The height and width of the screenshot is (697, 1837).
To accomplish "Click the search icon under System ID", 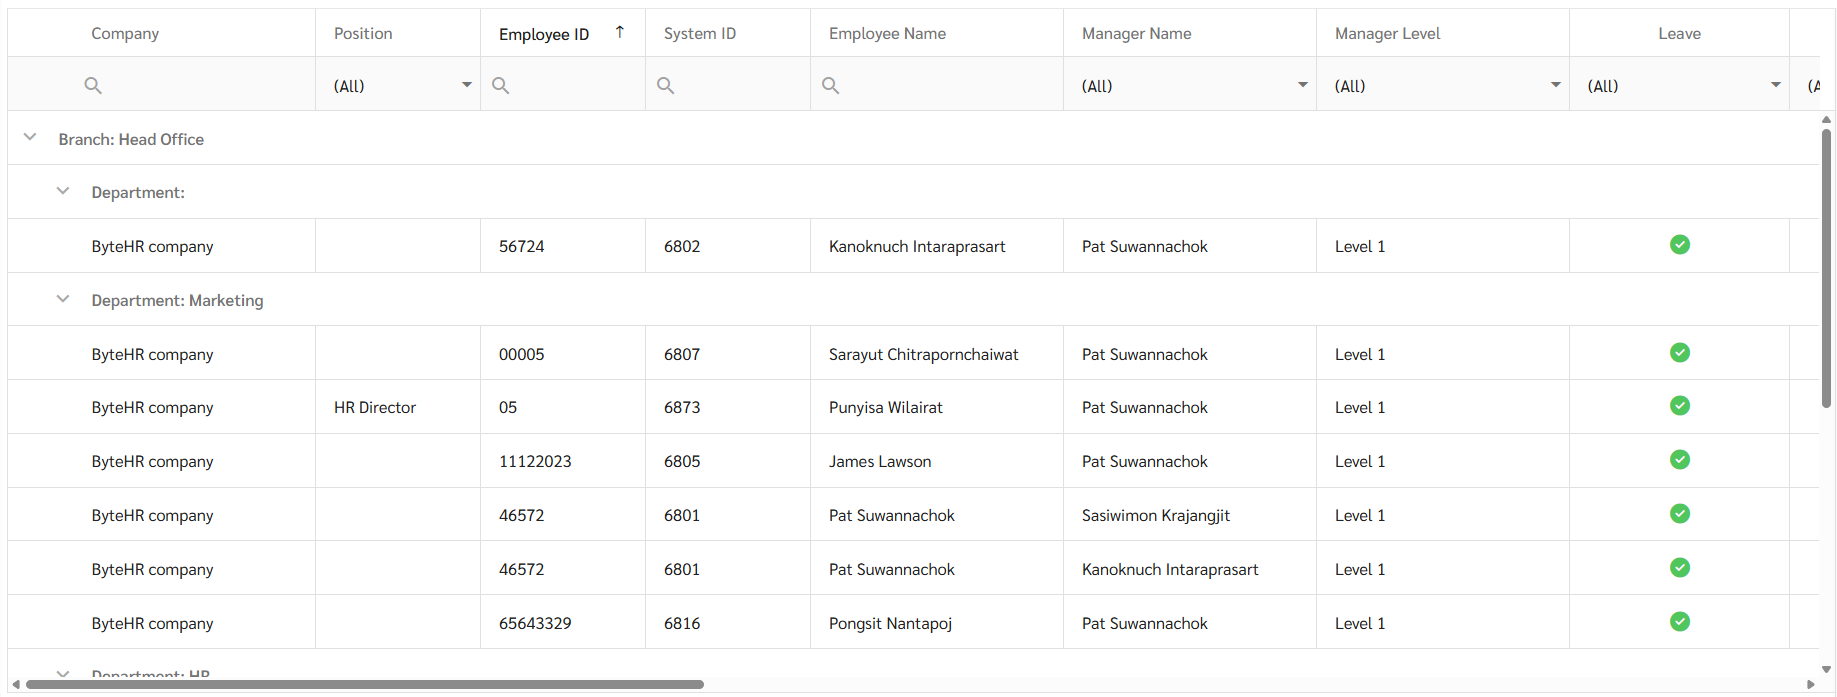I will coord(665,86).
